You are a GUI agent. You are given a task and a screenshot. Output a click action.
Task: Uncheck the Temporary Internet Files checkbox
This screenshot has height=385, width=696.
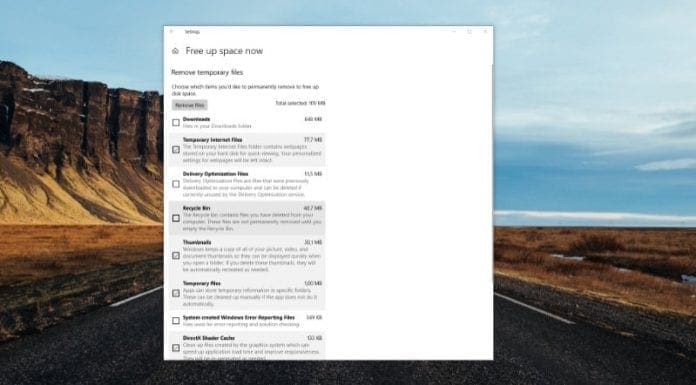[x=176, y=150]
